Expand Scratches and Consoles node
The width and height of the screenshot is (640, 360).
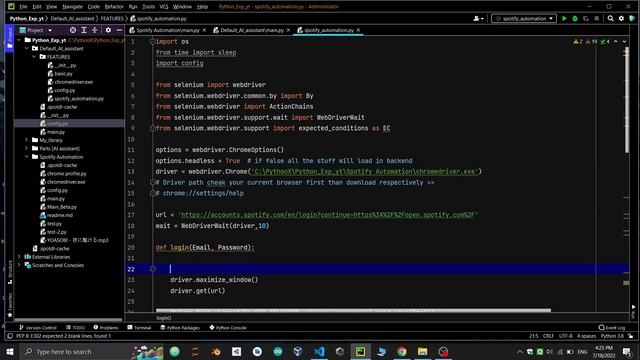pos(19,265)
